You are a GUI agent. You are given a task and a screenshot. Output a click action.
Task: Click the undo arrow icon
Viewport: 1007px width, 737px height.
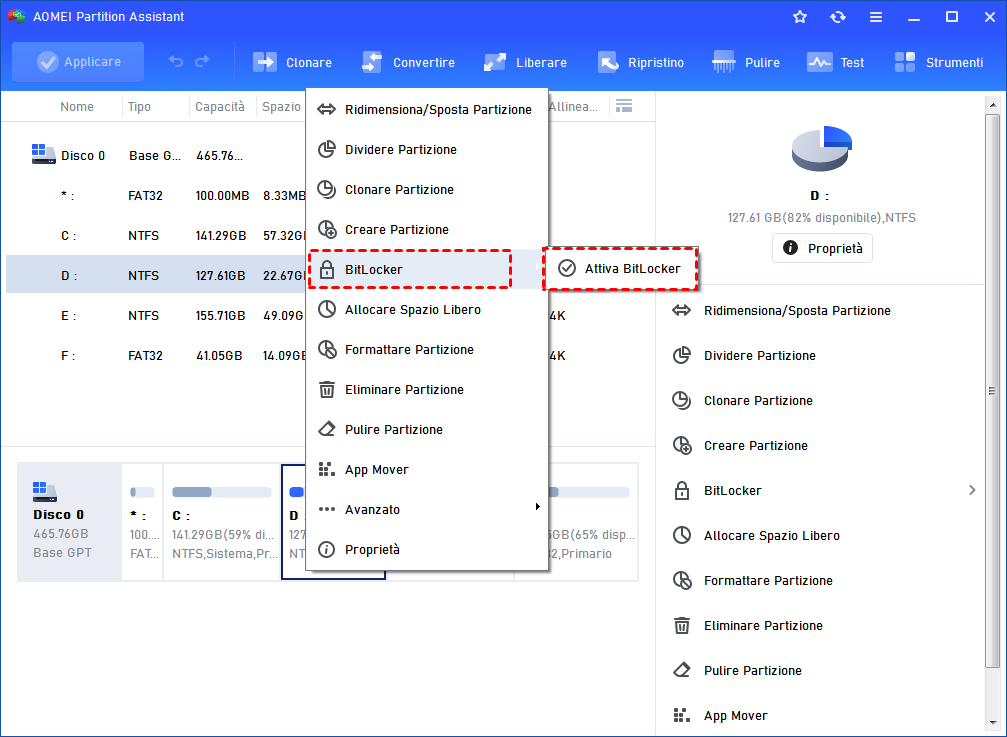[x=176, y=62]
